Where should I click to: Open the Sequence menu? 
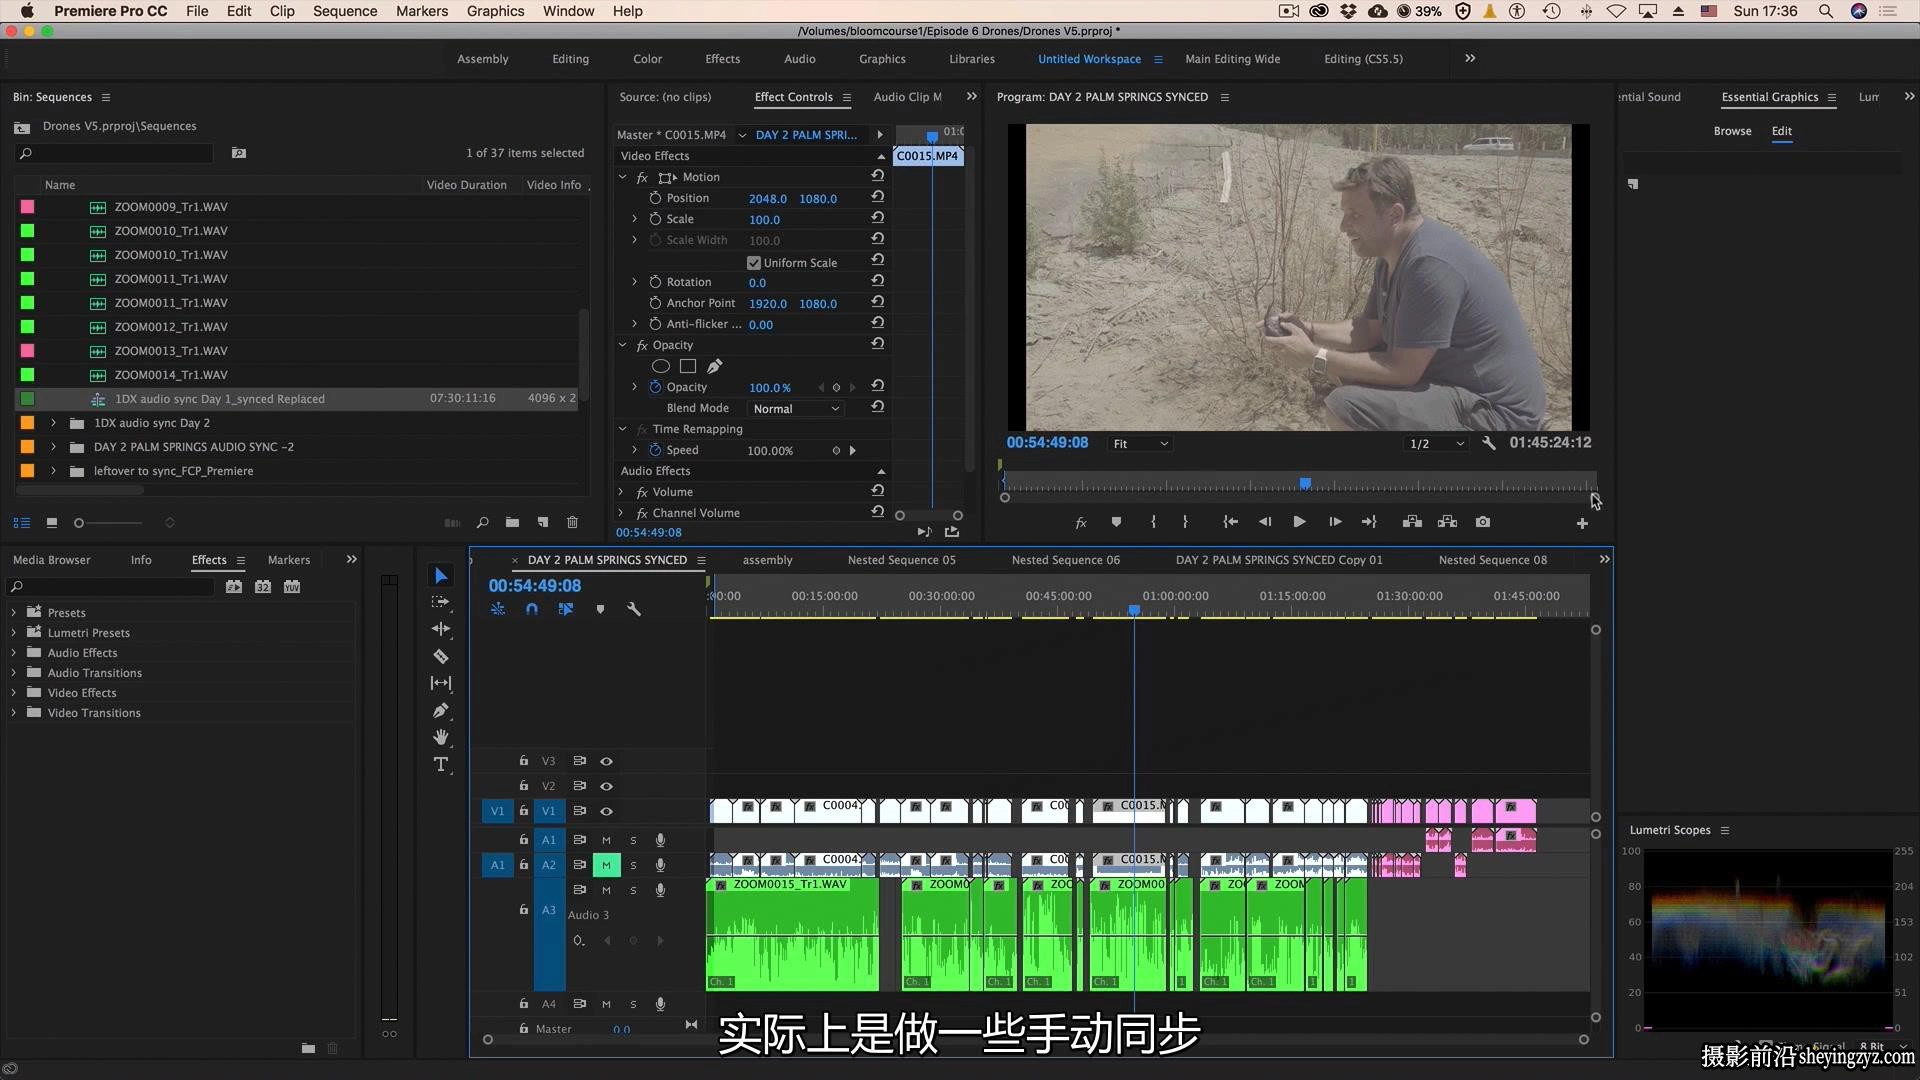pos(345,11)
